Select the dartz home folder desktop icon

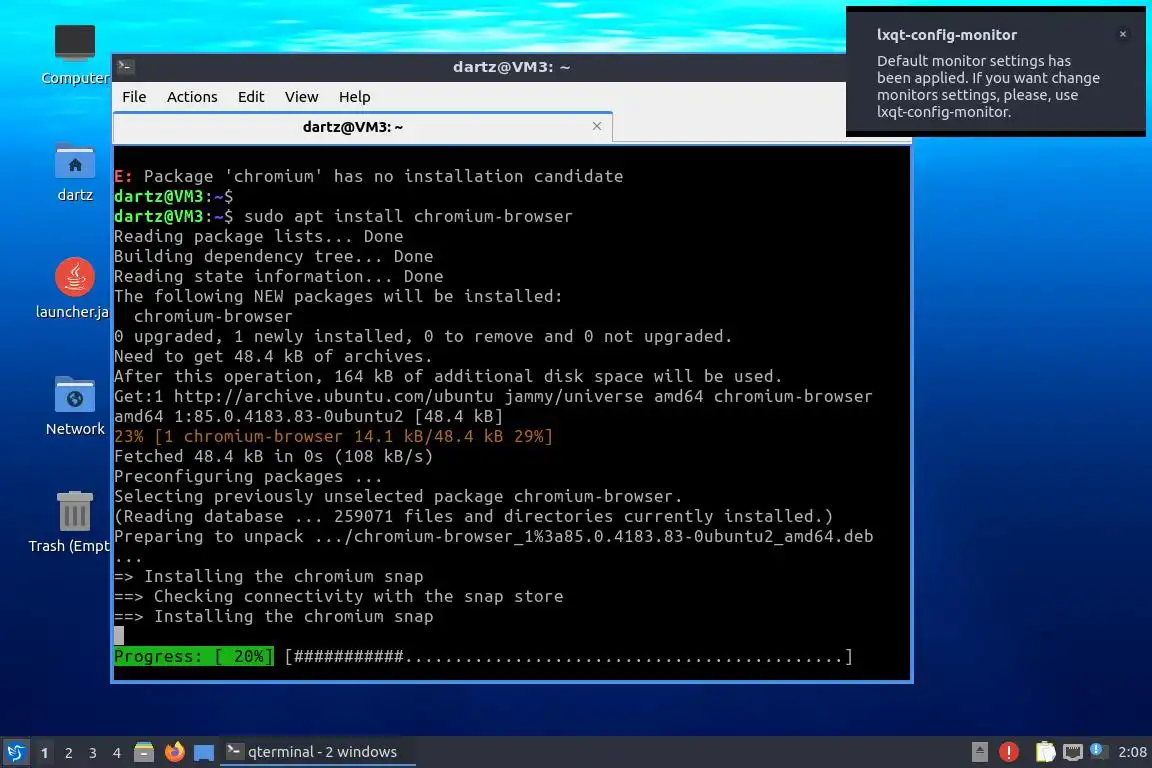coord(75,173)
